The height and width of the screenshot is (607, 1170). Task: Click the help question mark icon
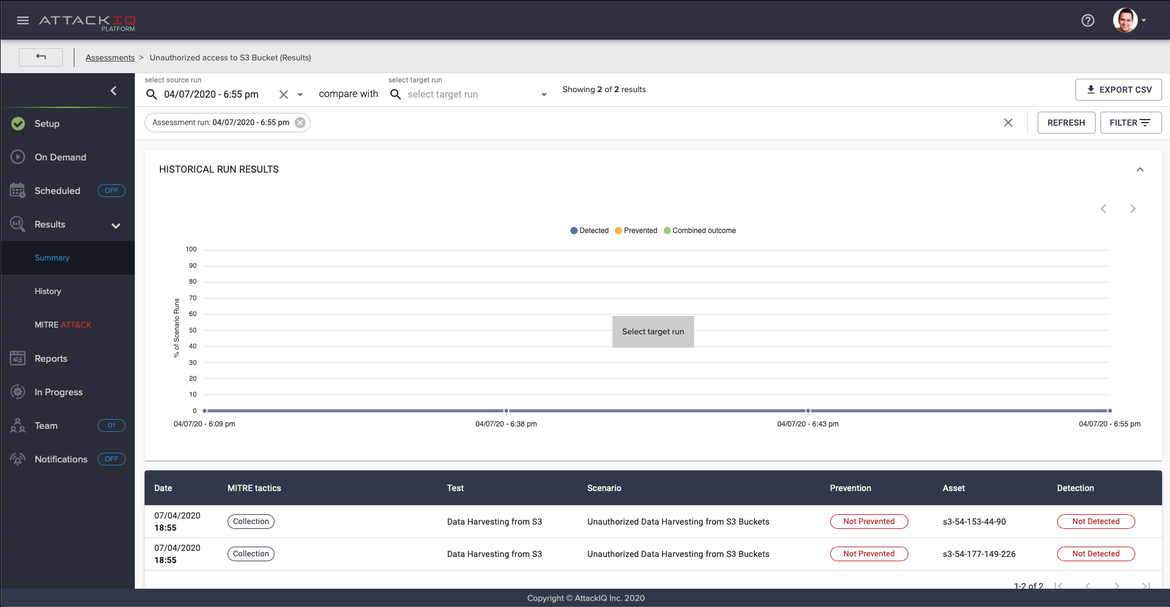(x=1088, y=20)
